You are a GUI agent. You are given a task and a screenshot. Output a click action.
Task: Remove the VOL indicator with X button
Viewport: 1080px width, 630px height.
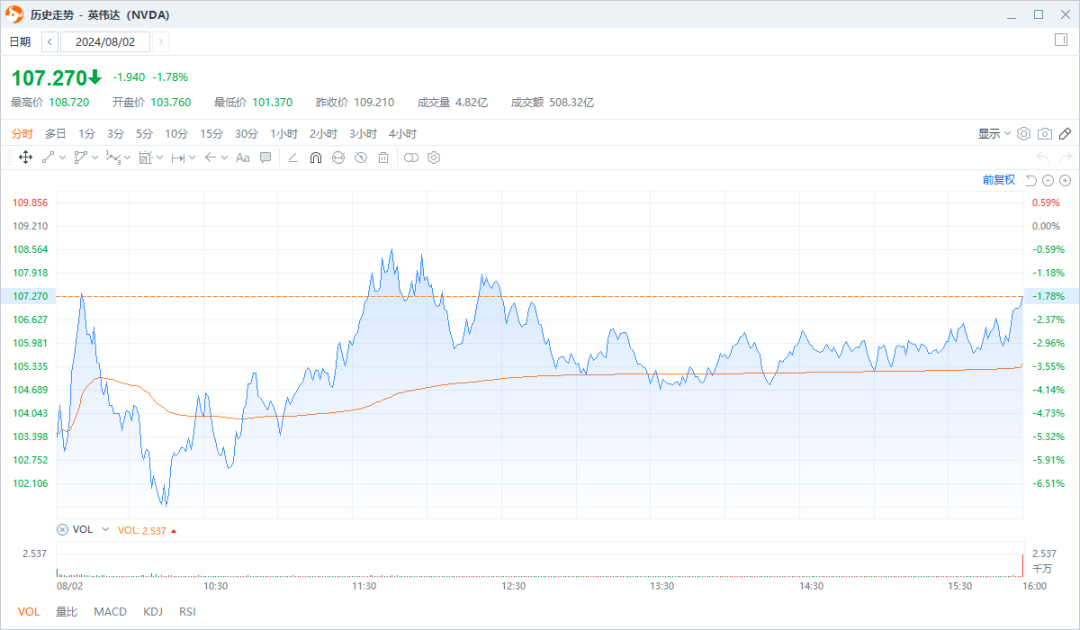[x=62, y=530]
